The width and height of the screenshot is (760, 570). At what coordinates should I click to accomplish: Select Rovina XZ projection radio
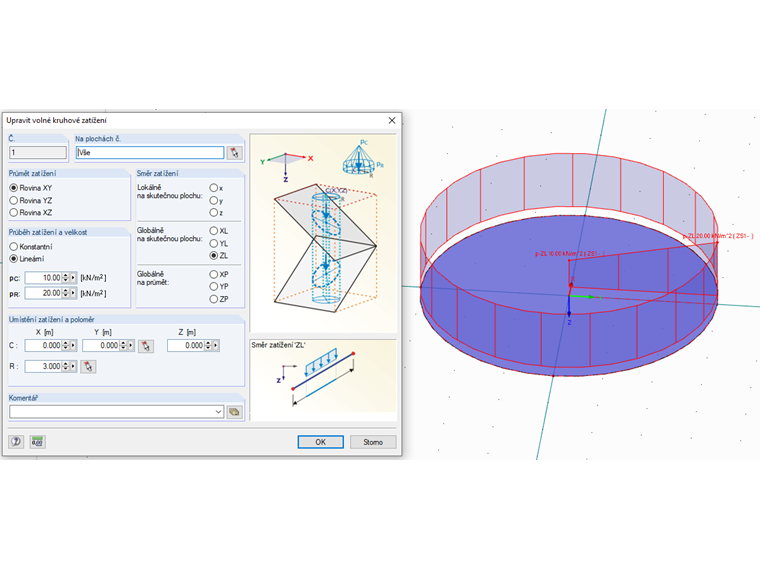14,212
